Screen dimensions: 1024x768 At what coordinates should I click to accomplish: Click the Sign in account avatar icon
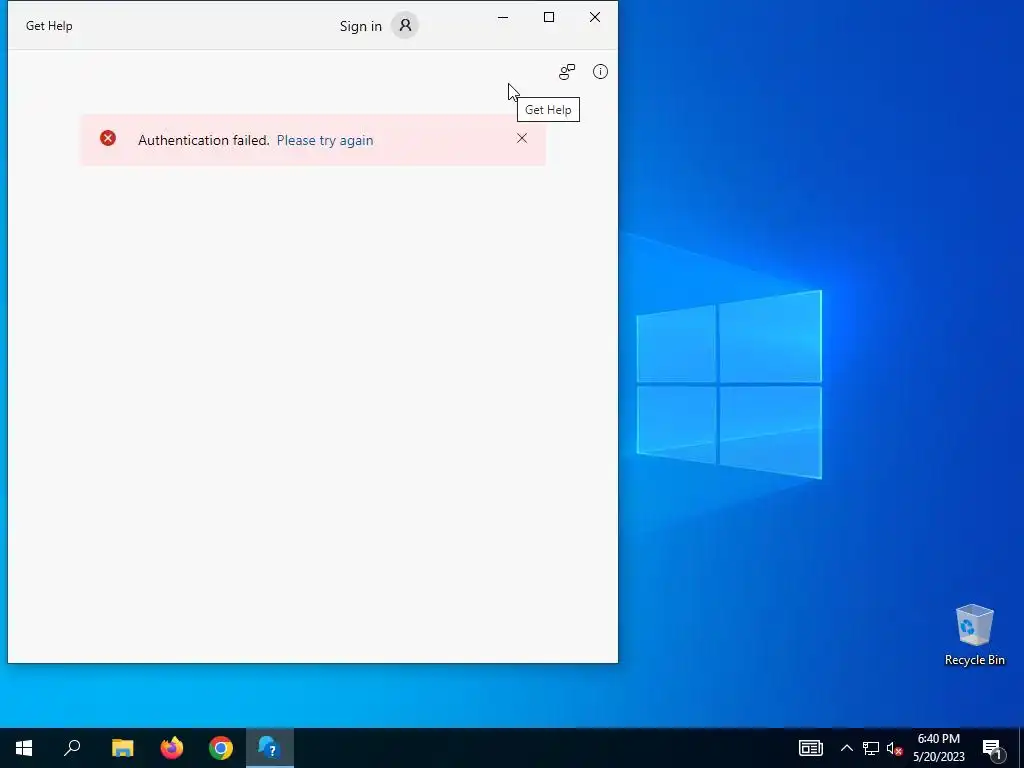pos(405,25)
